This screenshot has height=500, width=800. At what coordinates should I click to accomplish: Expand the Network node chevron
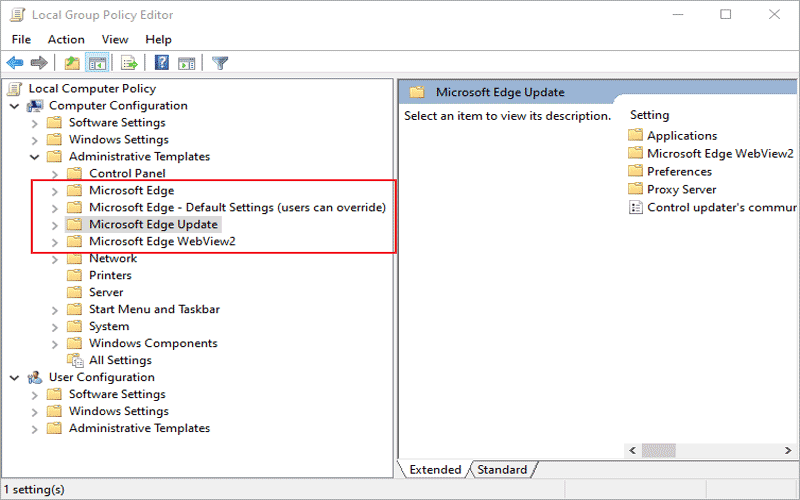55,259
